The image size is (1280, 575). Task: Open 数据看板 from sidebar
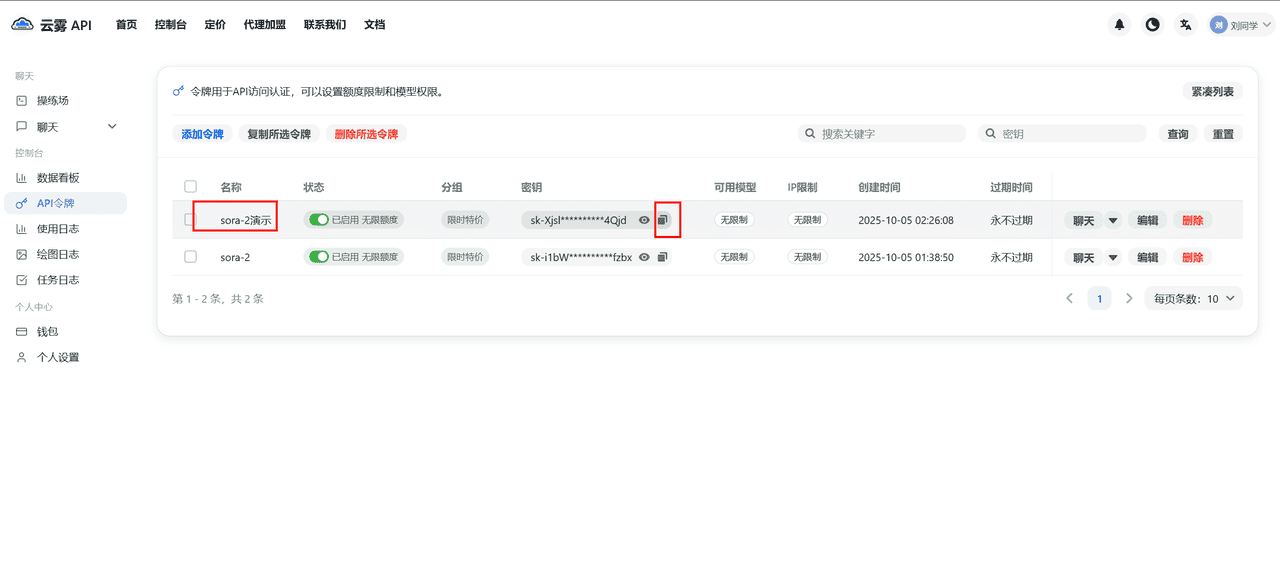point(57,178)
